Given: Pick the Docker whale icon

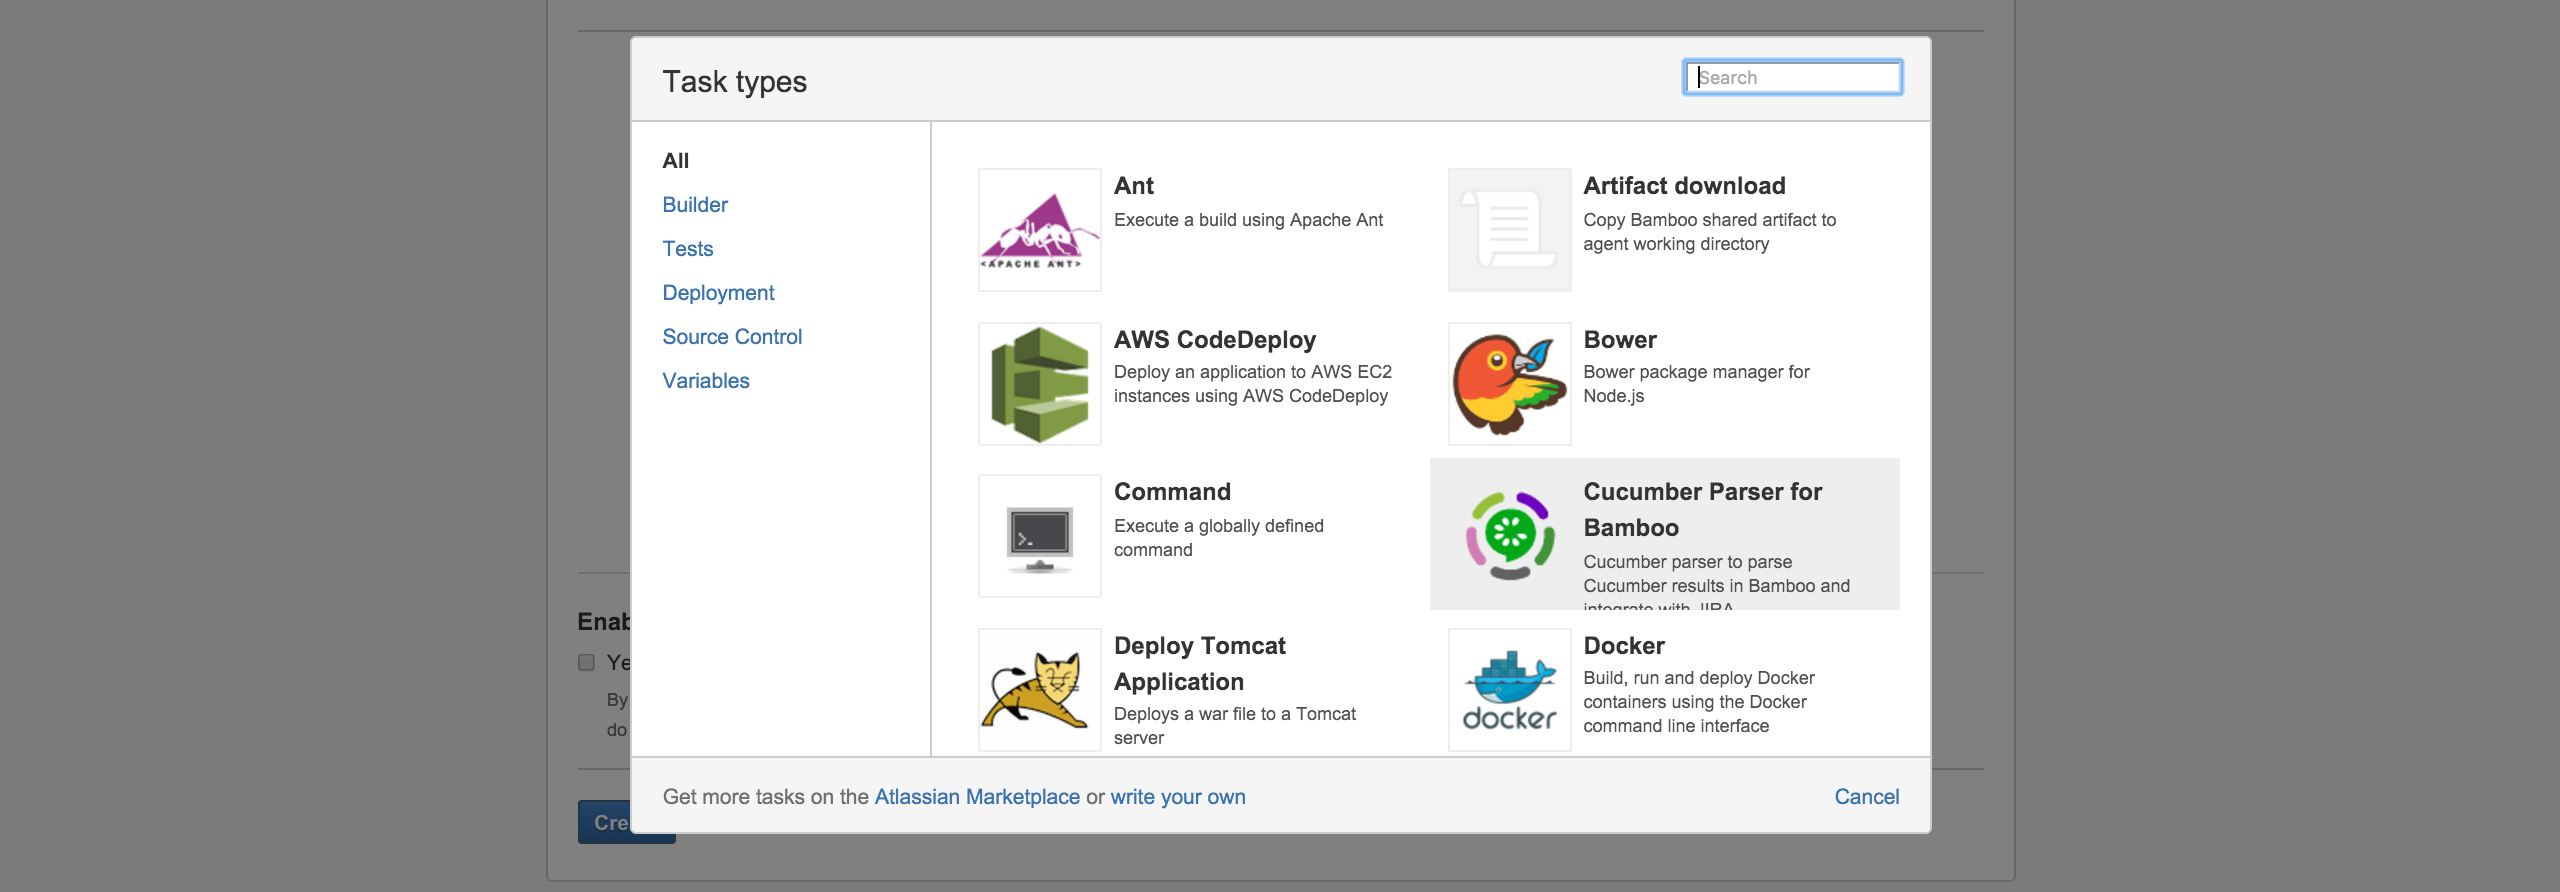Looking at the screenshot, I should point(1510,690).
